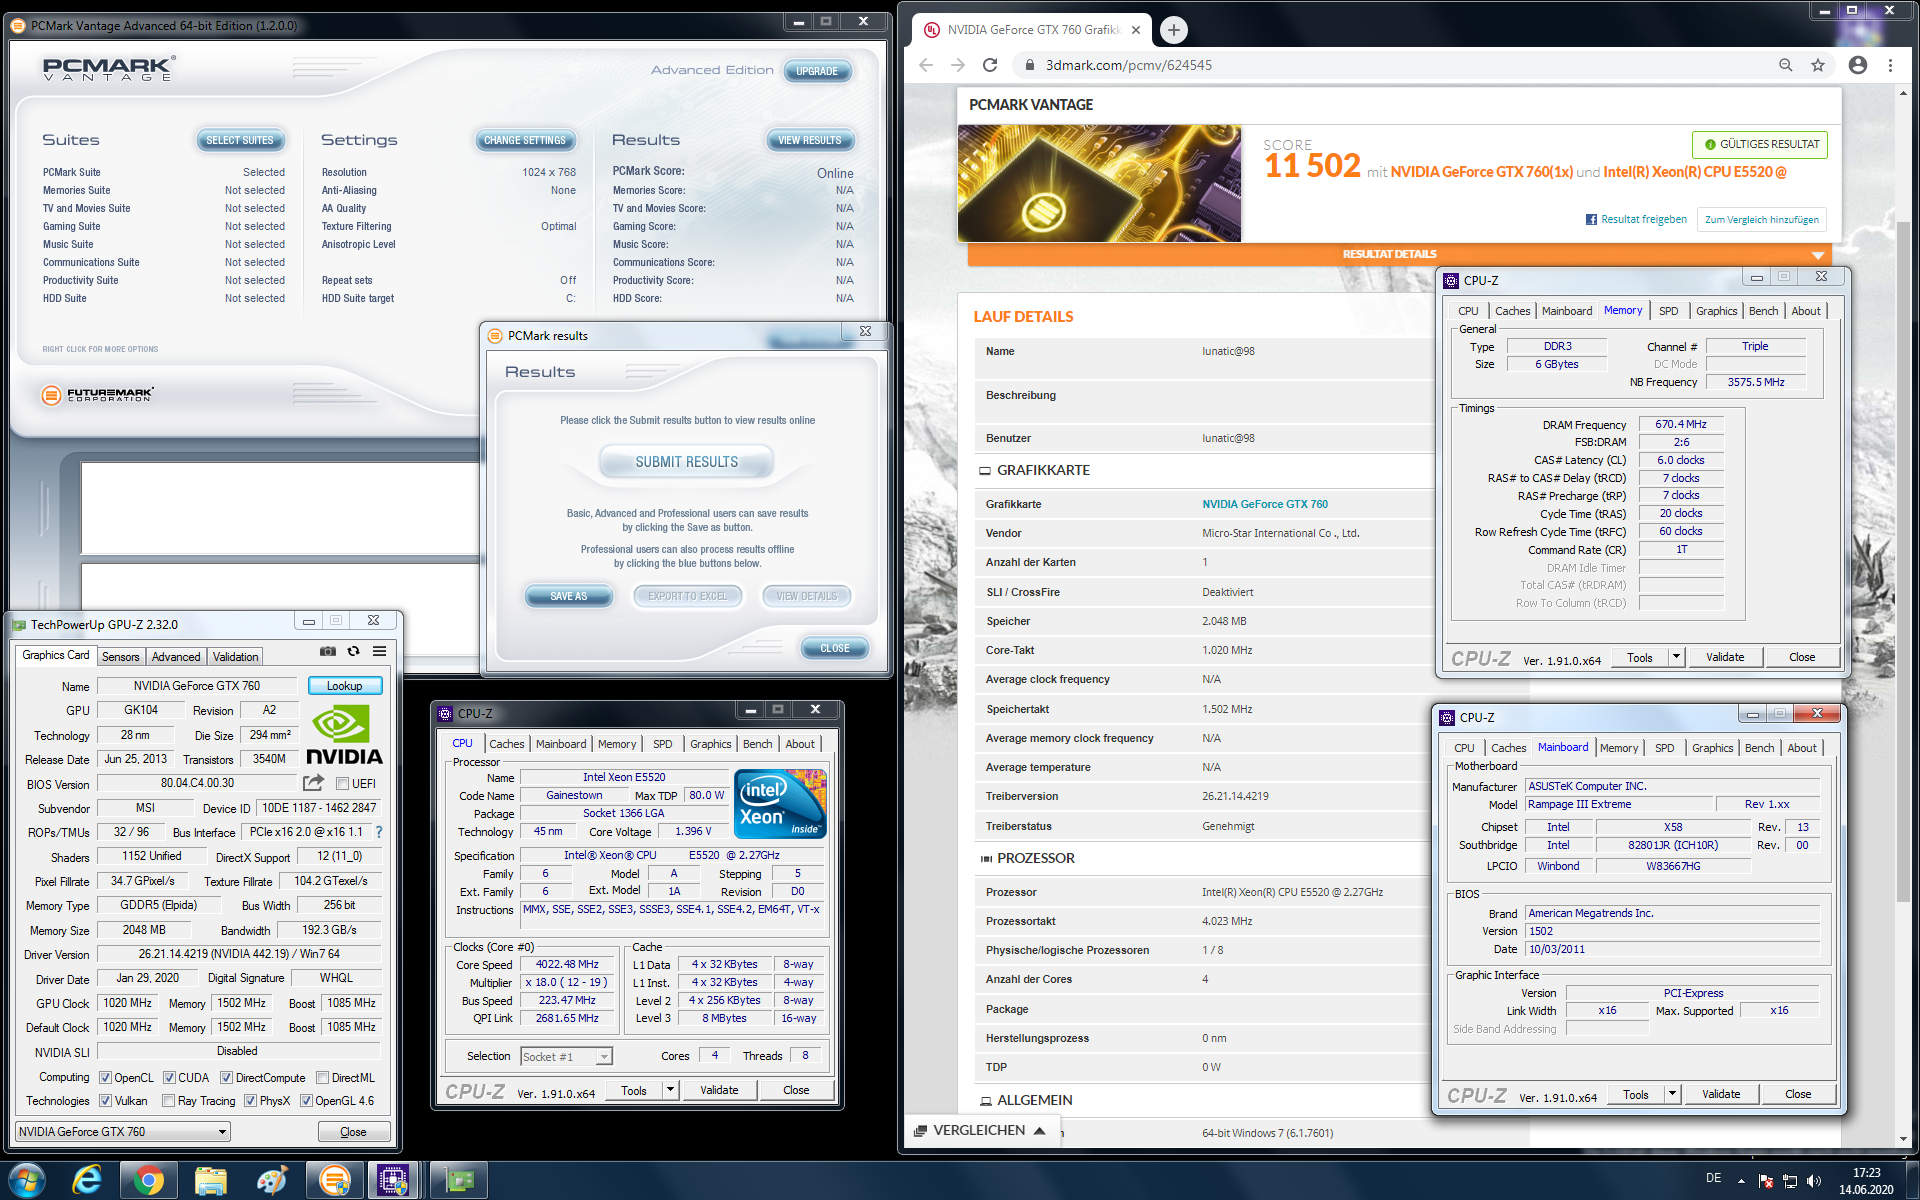Toggle the DirectML checkbox
The width and height of the screenshot is (1920, 1200).
[322, 1077]
